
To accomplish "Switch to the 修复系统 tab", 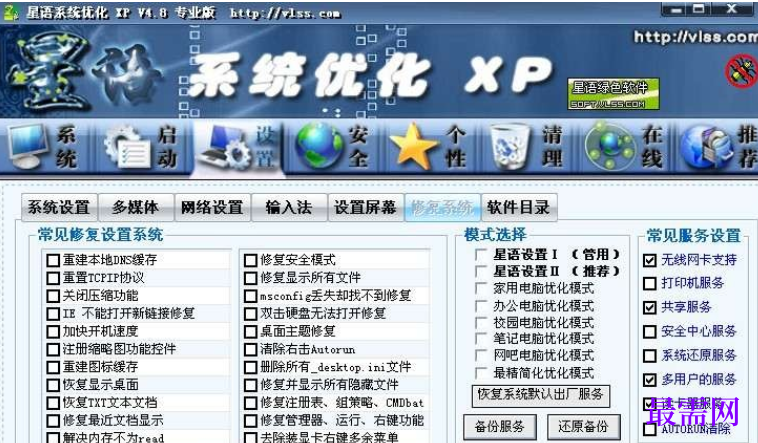I will (x=442, y=207).
